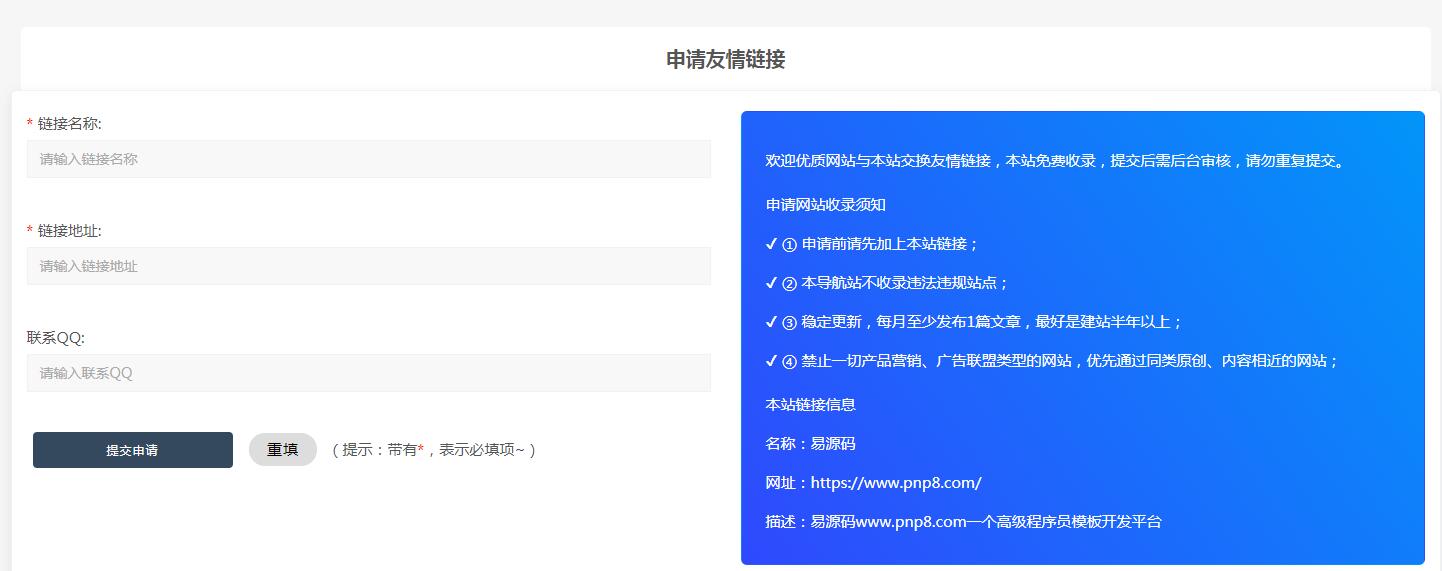1442x571 pixels.
Task: Click the 申请友情链接 page heading
Action: [725, 60]
